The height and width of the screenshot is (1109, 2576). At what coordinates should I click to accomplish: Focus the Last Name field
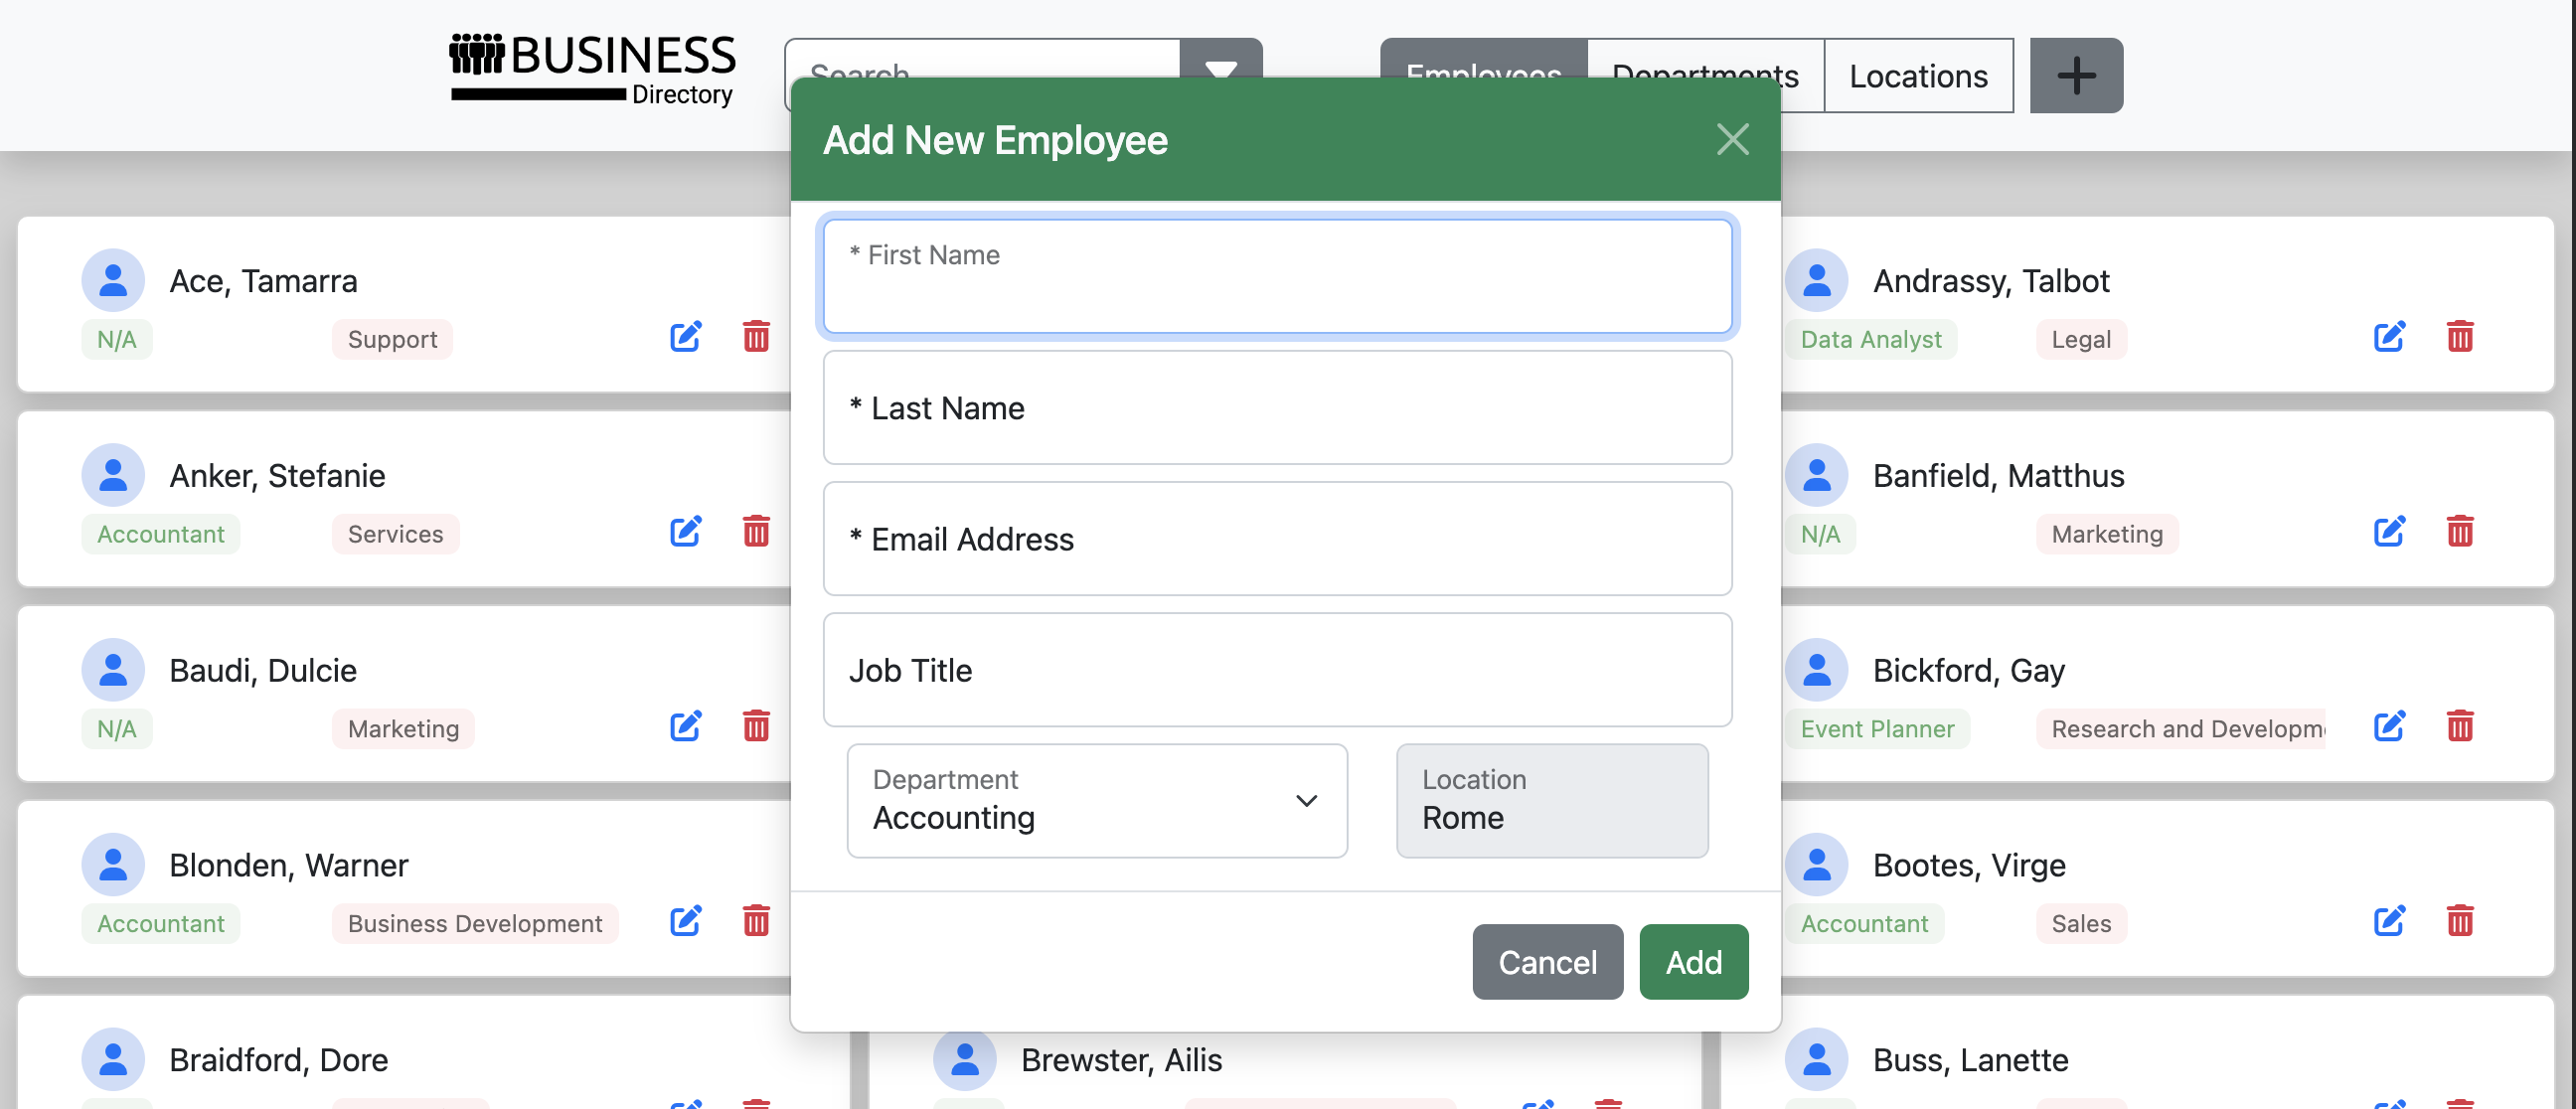1277,408
